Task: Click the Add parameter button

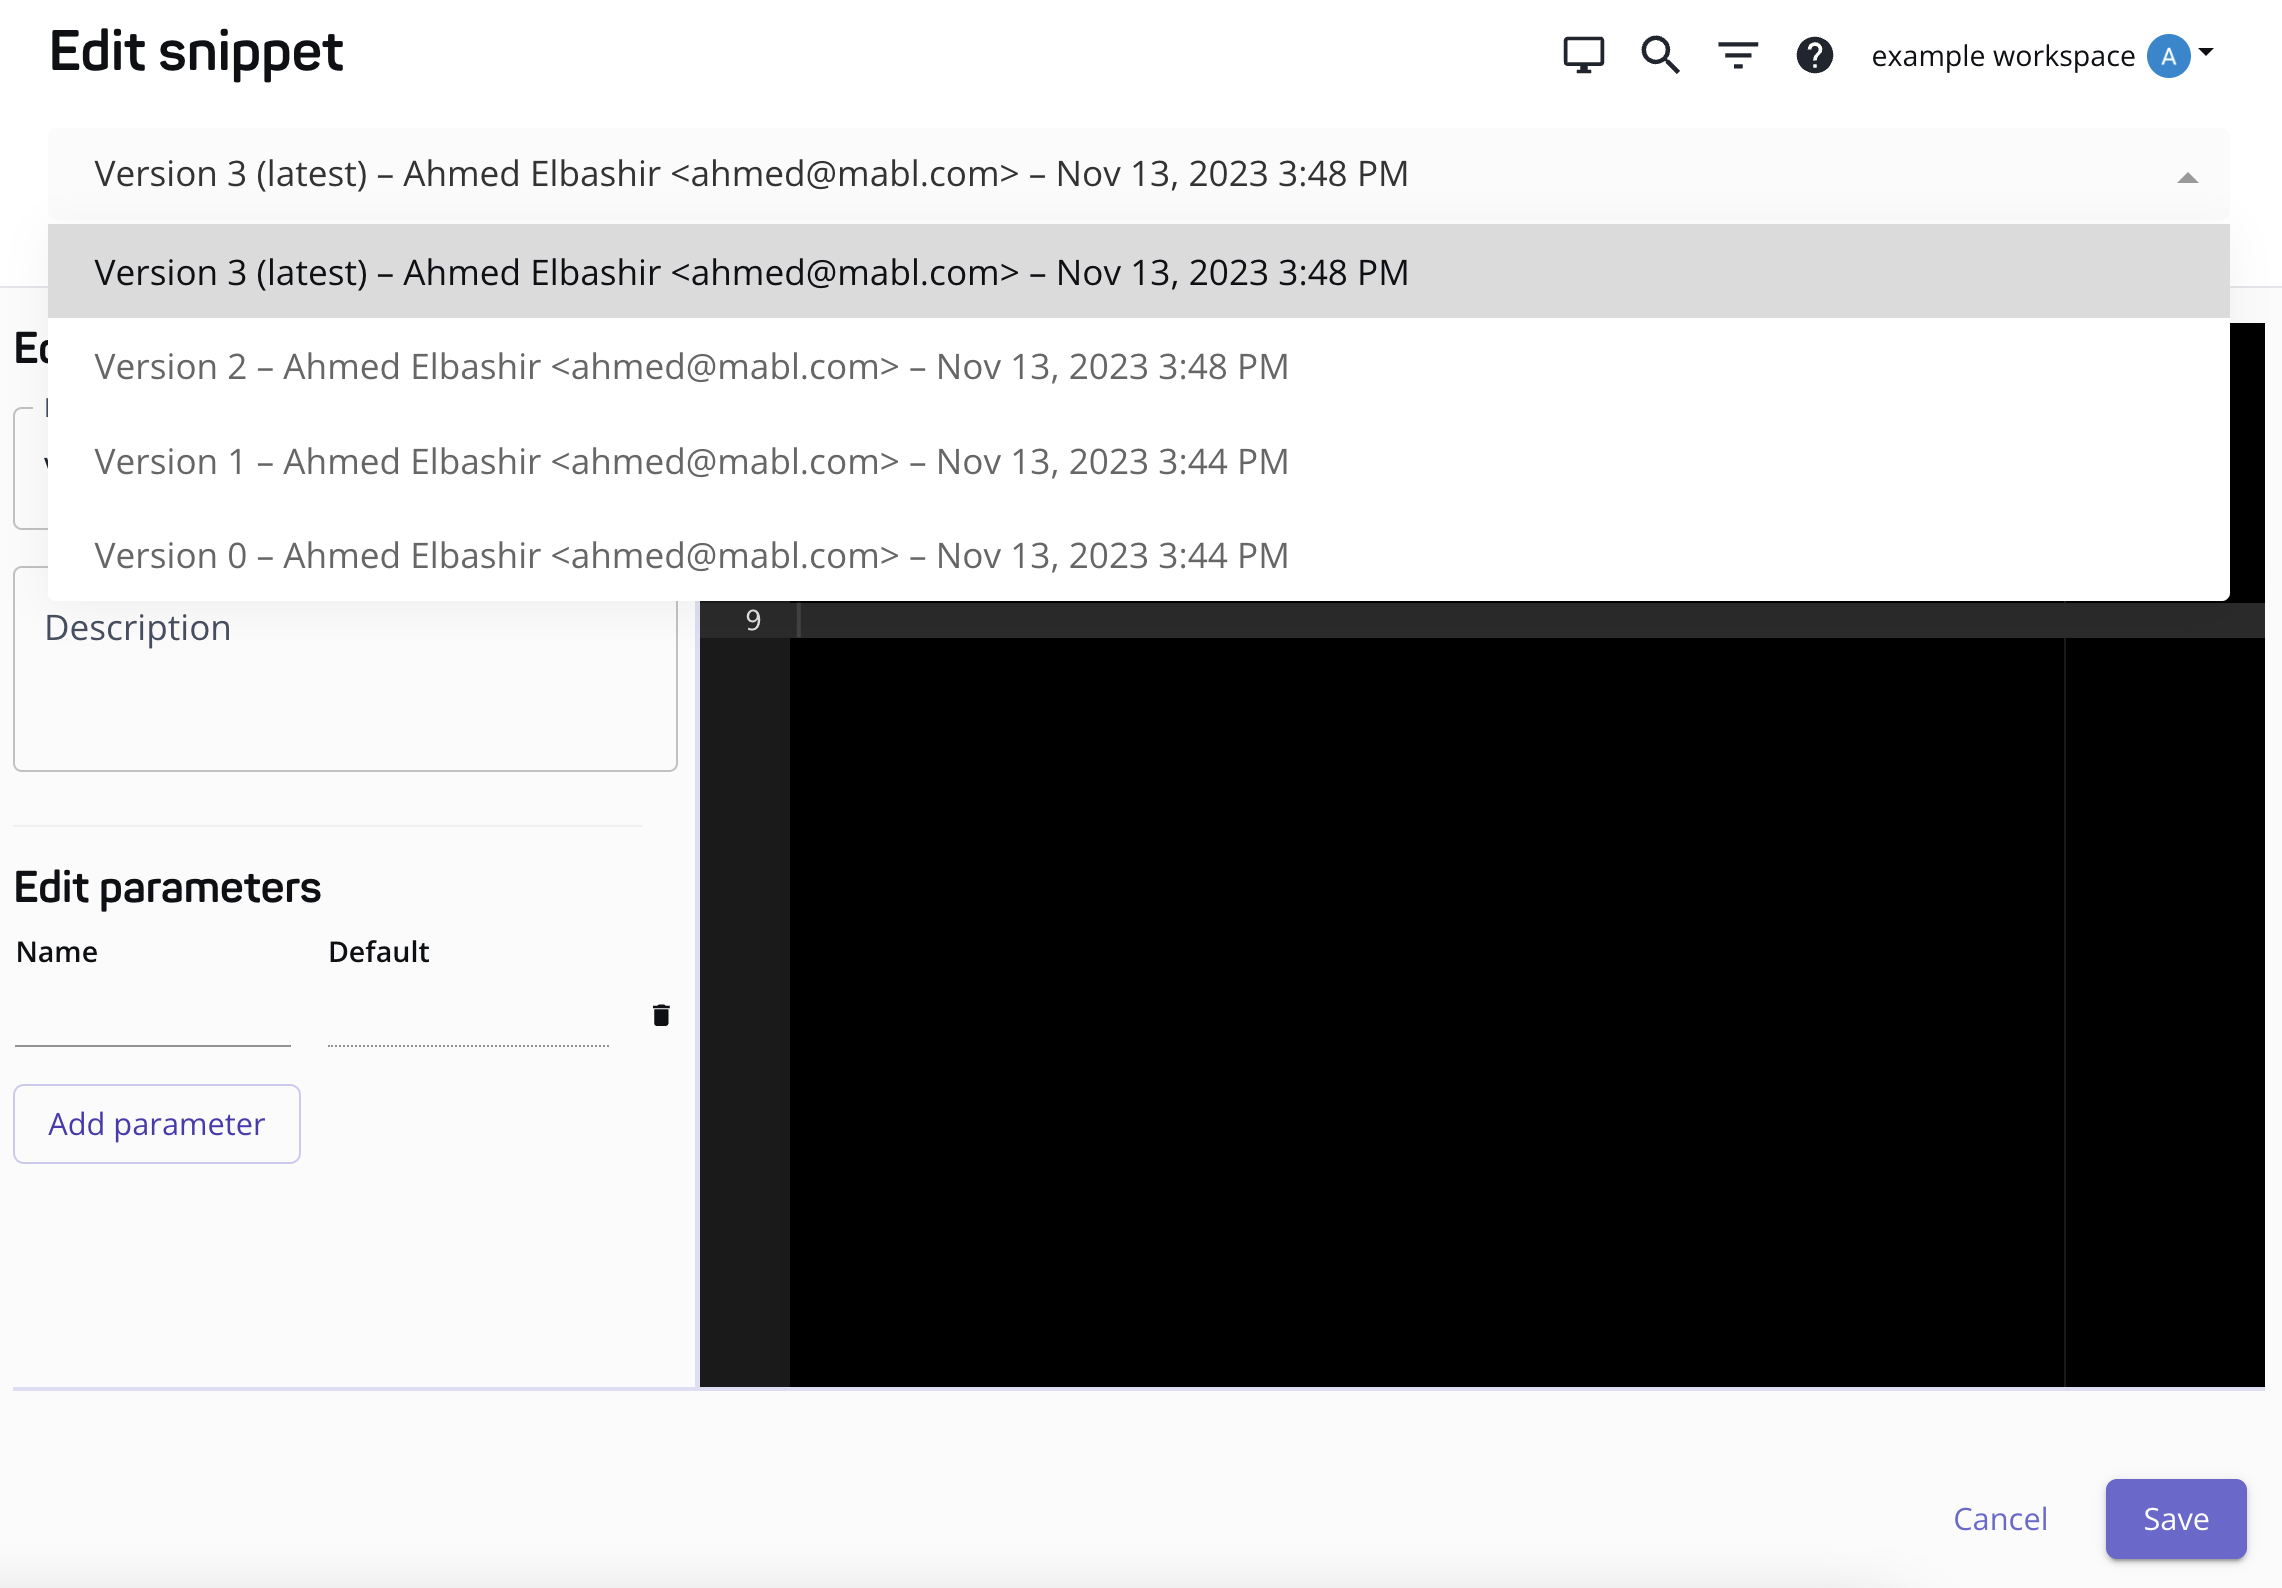Action: [157, 1124]
